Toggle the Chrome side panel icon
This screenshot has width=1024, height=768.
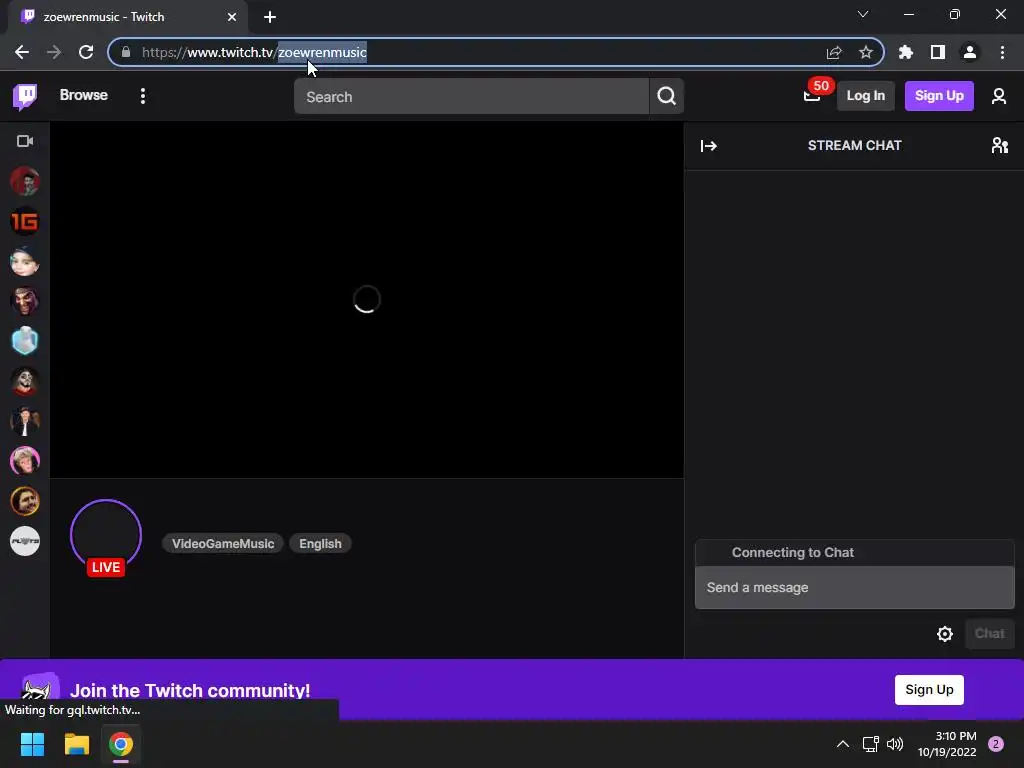point(937,52)
